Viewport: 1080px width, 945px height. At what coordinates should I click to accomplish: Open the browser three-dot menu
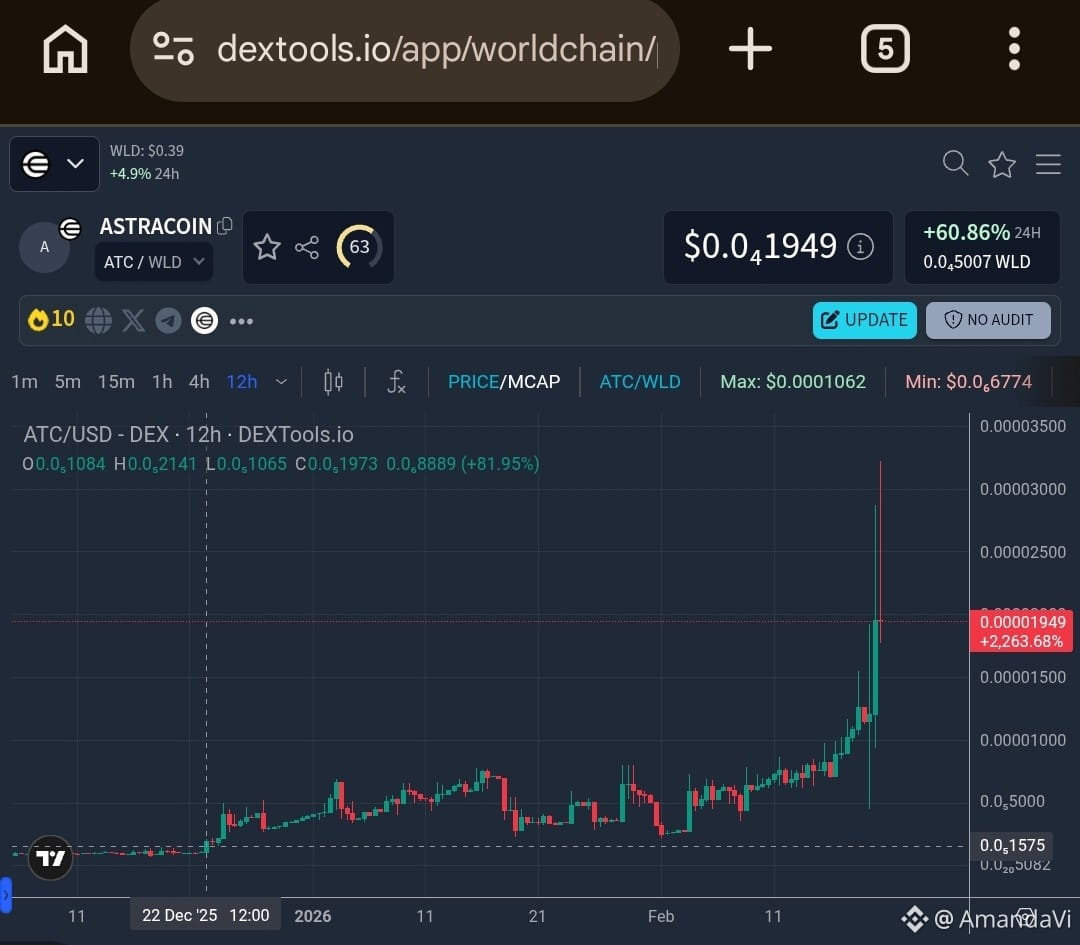(1014, 49)
